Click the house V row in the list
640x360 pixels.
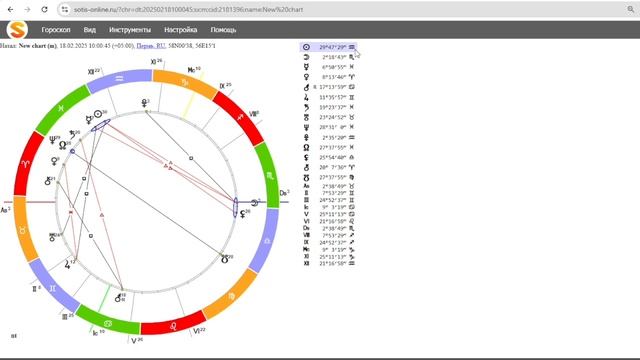tap(329, 214)
